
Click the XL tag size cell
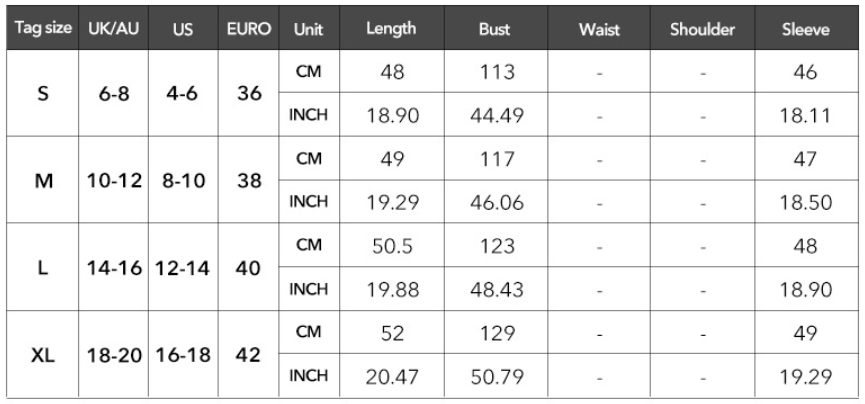pyautogui.click(x=42, y=354)
